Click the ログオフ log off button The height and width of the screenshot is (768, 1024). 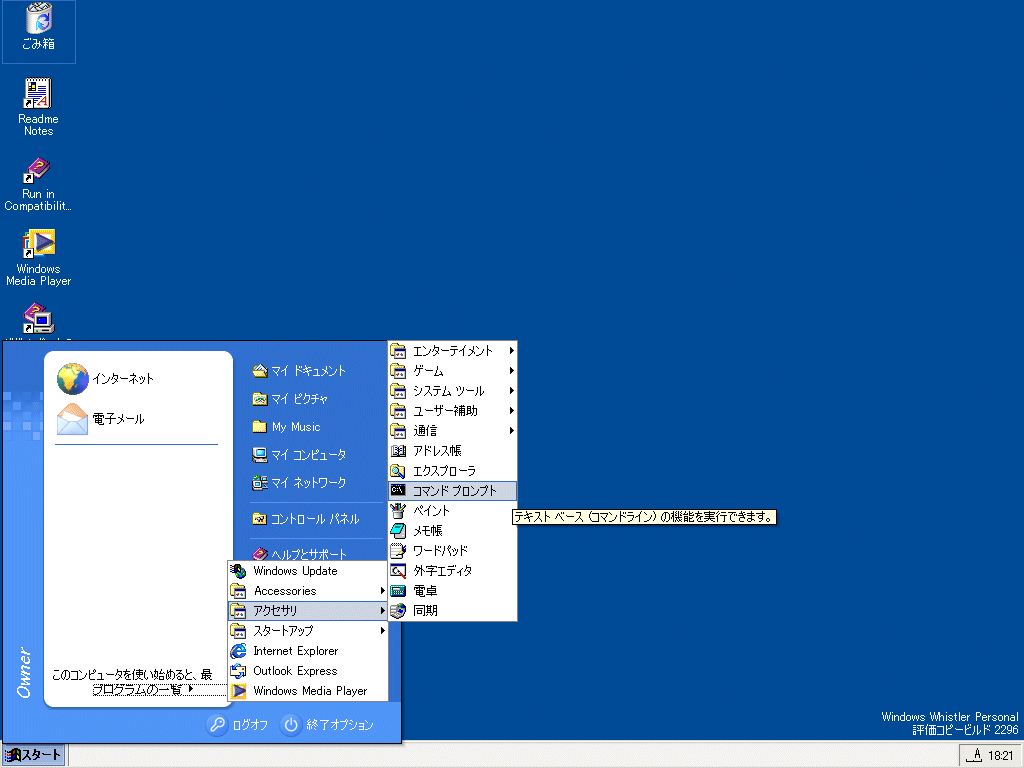[x=238, y=725]
